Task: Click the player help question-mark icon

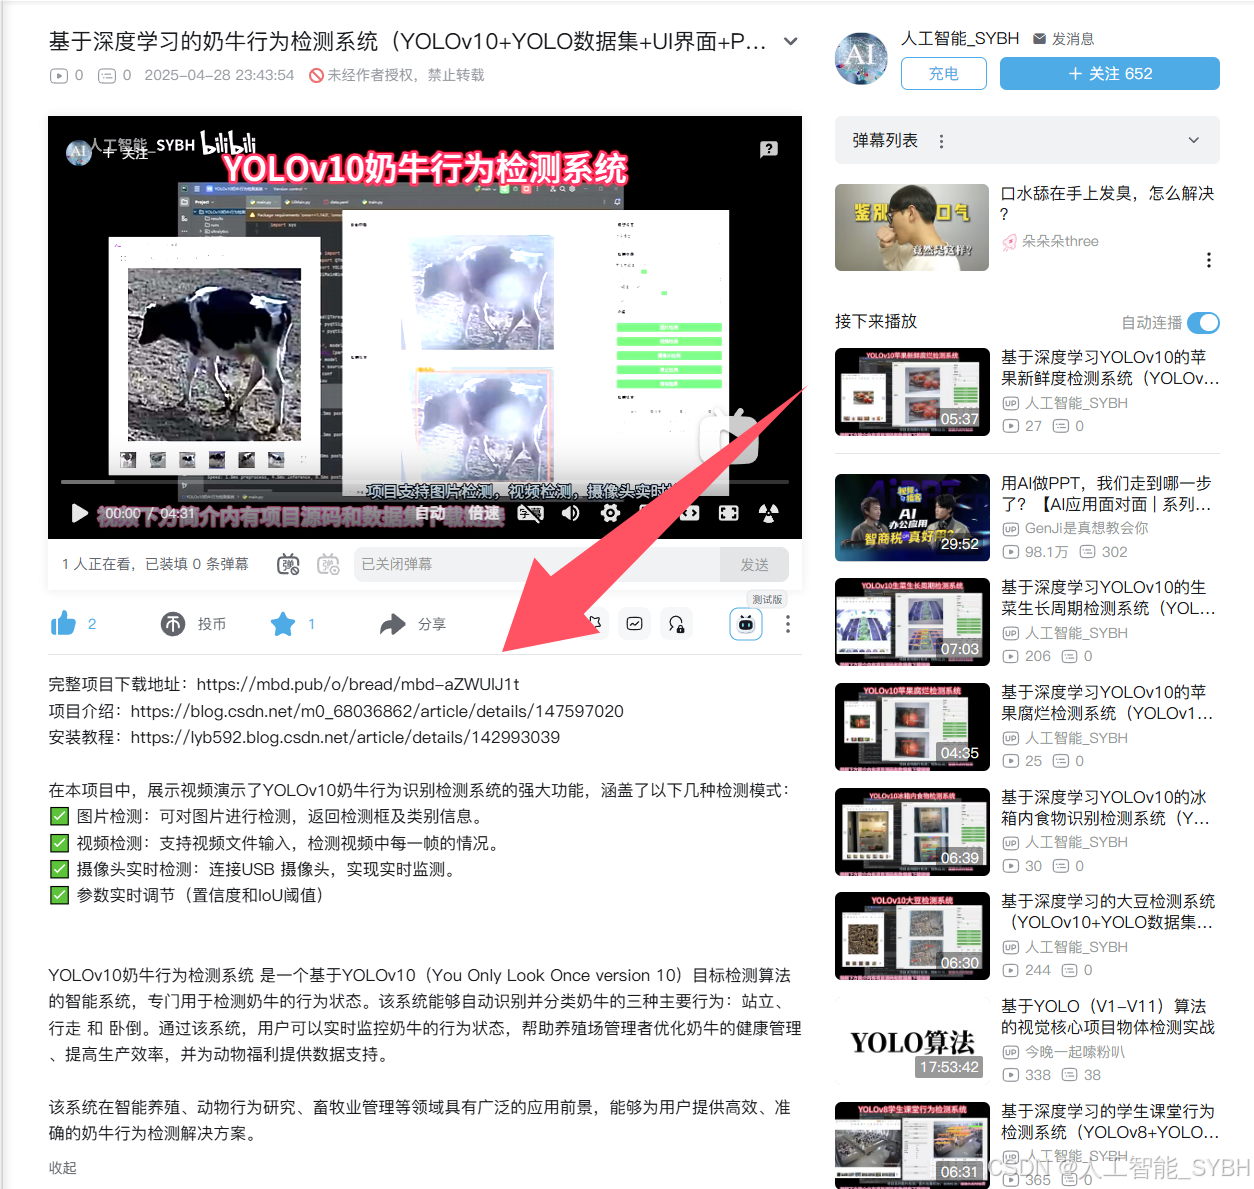Action: coord(769,149)
